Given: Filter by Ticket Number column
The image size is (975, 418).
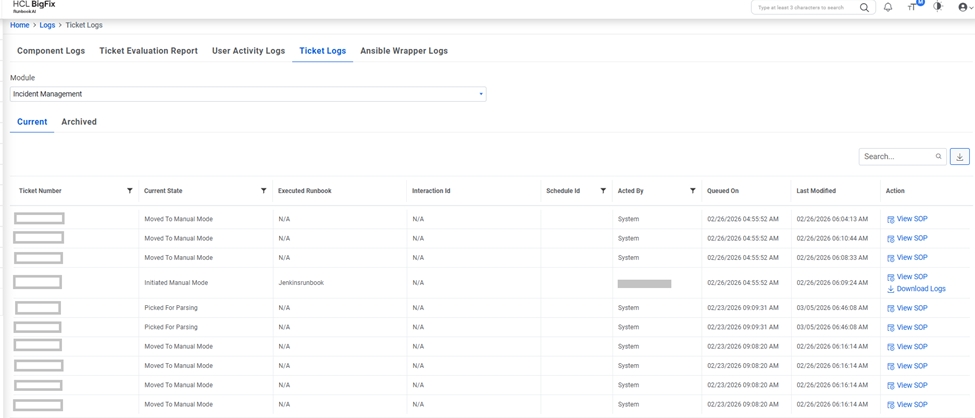Looking at the screenshot, I should click(130, 191).
